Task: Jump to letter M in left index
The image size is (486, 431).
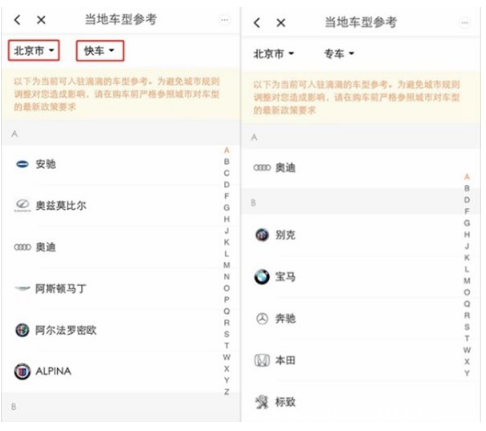Action: pos(227,265)
